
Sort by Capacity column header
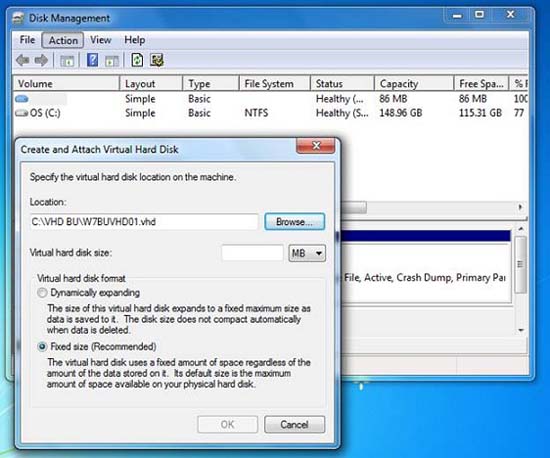click(x=414, y=83)
